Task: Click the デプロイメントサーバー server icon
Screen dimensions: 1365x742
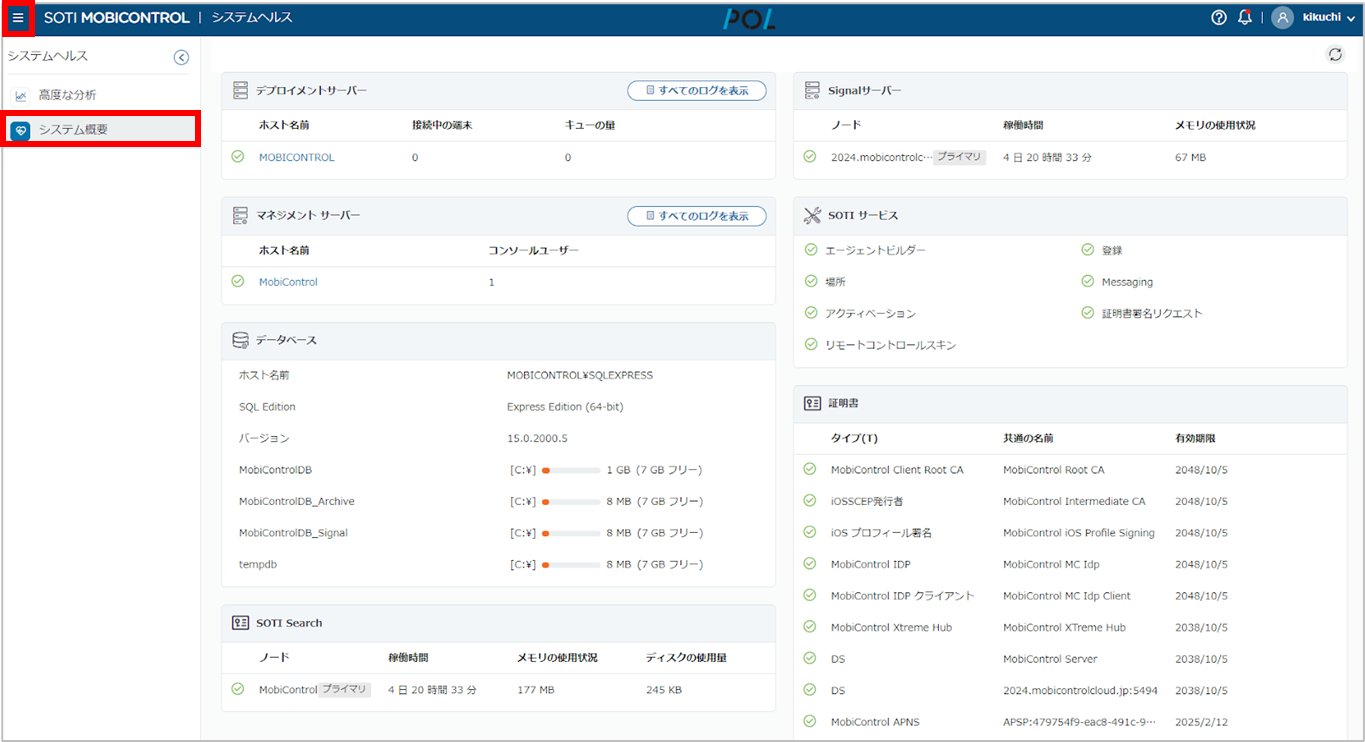Action: [x=240, y=91]
